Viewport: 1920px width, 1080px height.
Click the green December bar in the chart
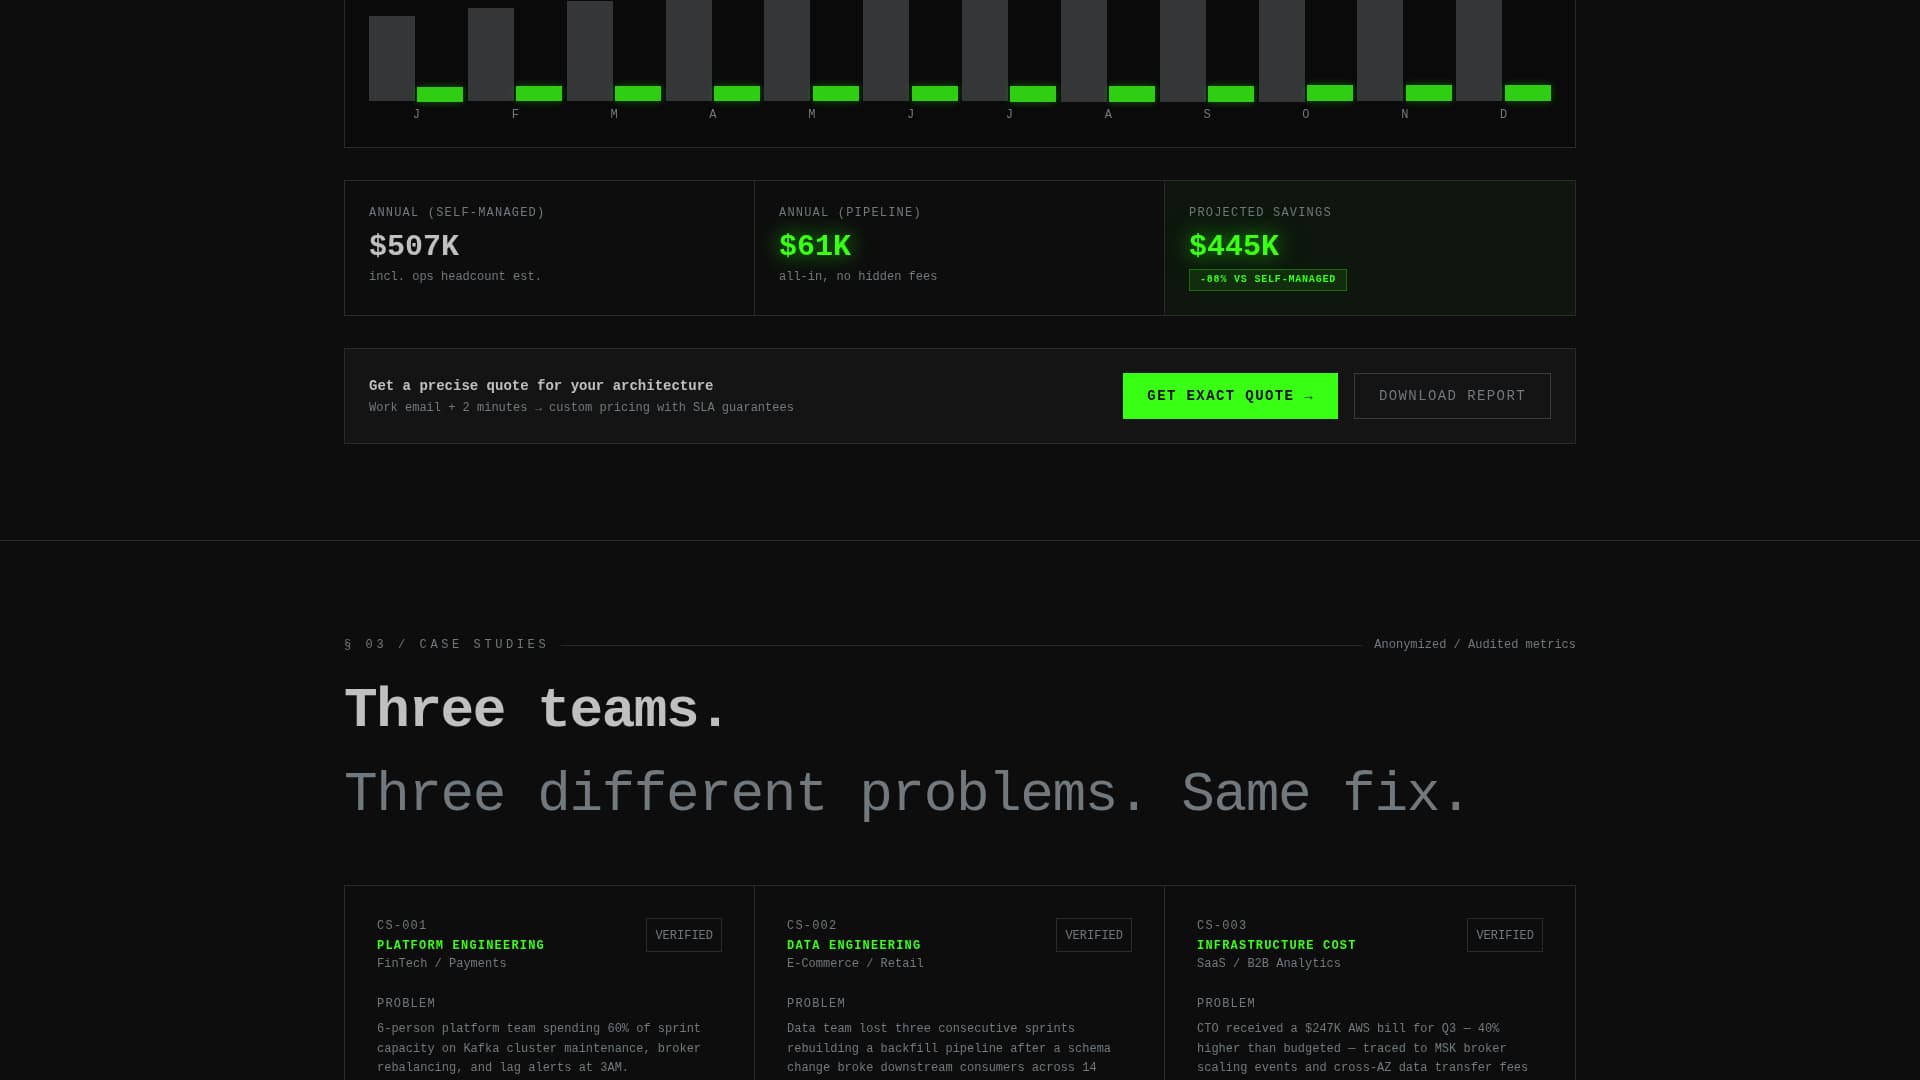click(1528, 93)
